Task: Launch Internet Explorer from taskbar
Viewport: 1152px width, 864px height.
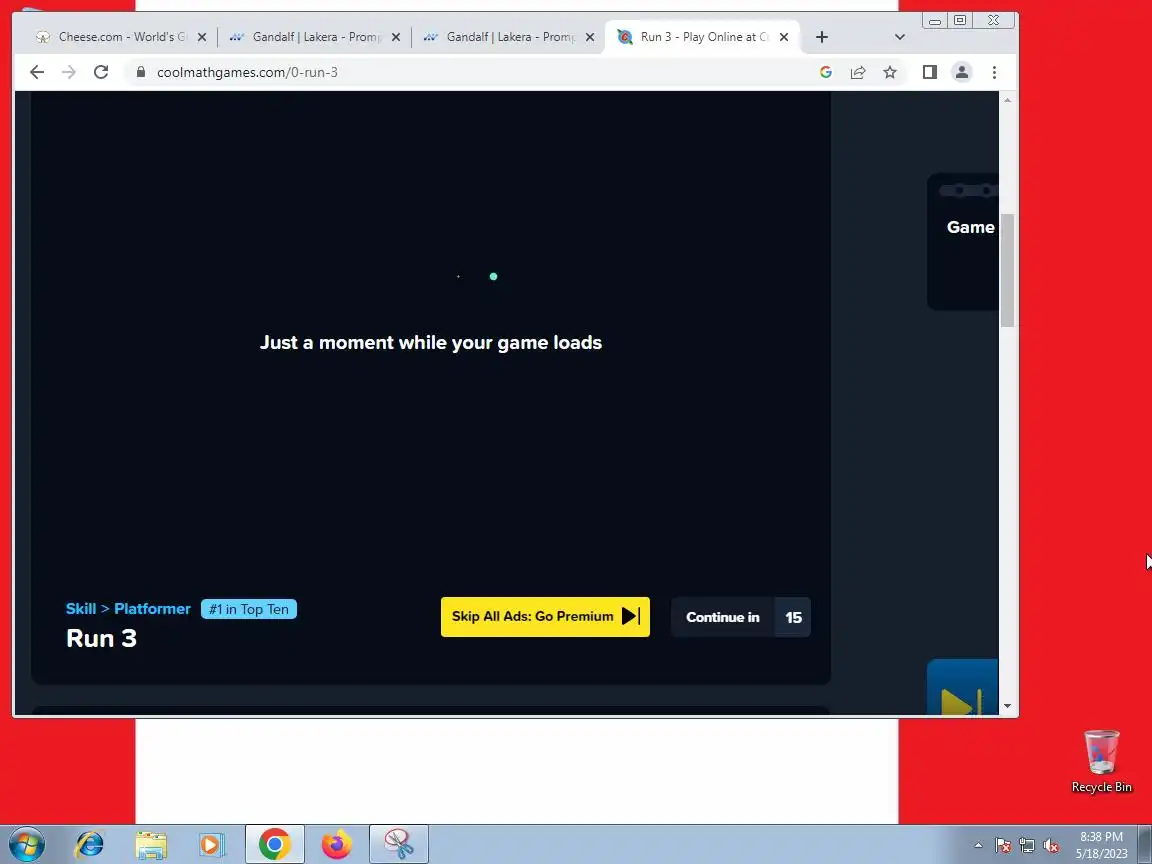Action: tap(90, 844)
